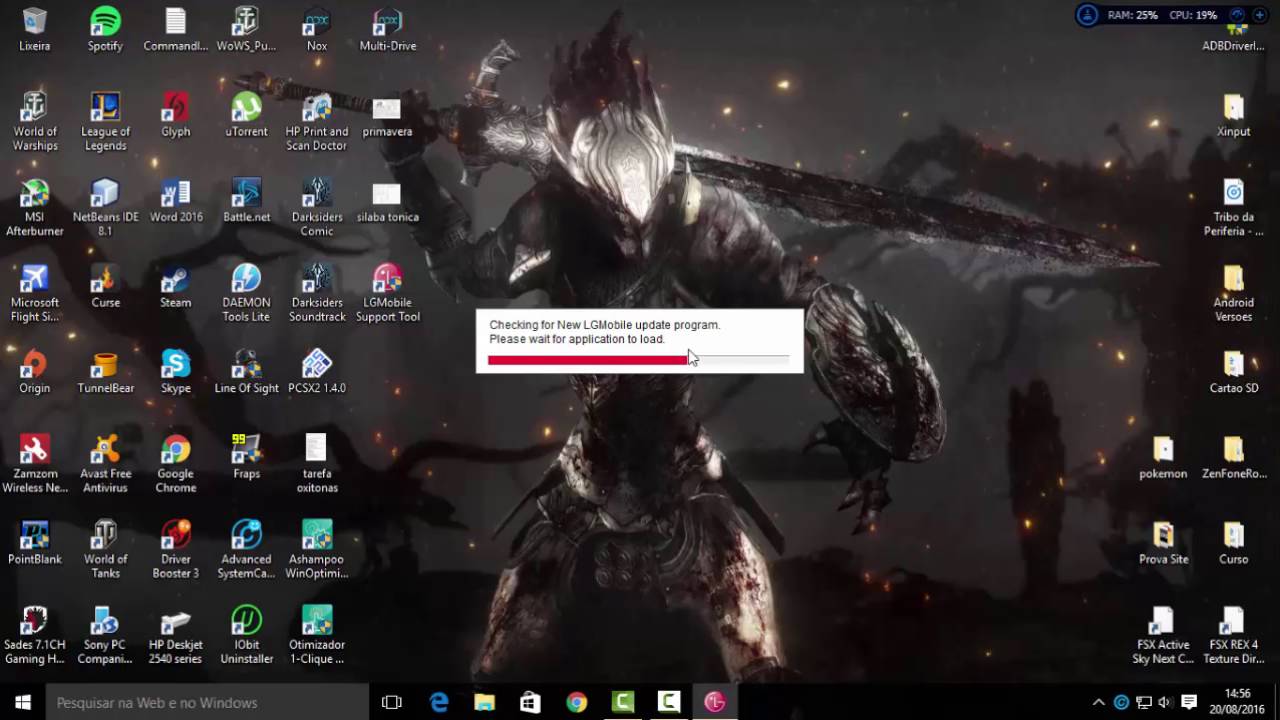Image resolution: width=1280 pixels, height=720 pixels.
Task: Open IObit Uninstaller shortcut
Action: pyautogui.click(x=246, y=635)
